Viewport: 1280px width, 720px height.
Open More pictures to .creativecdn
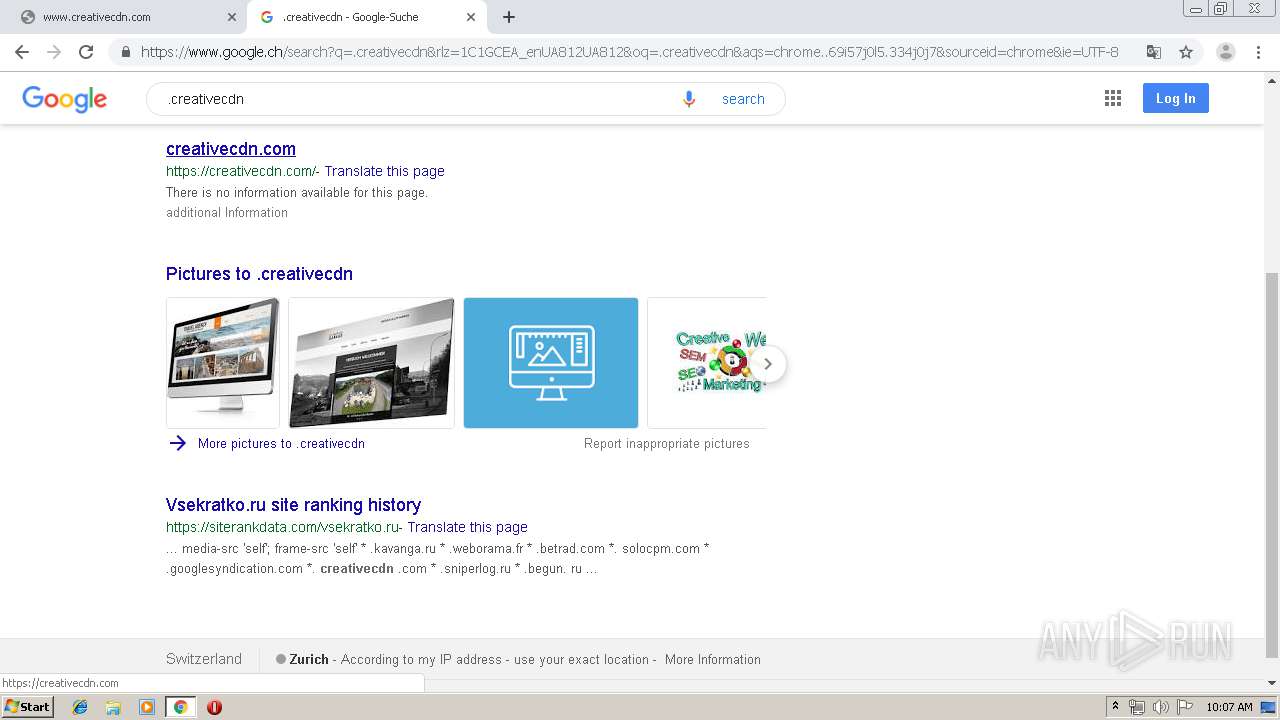coord(281,443)
